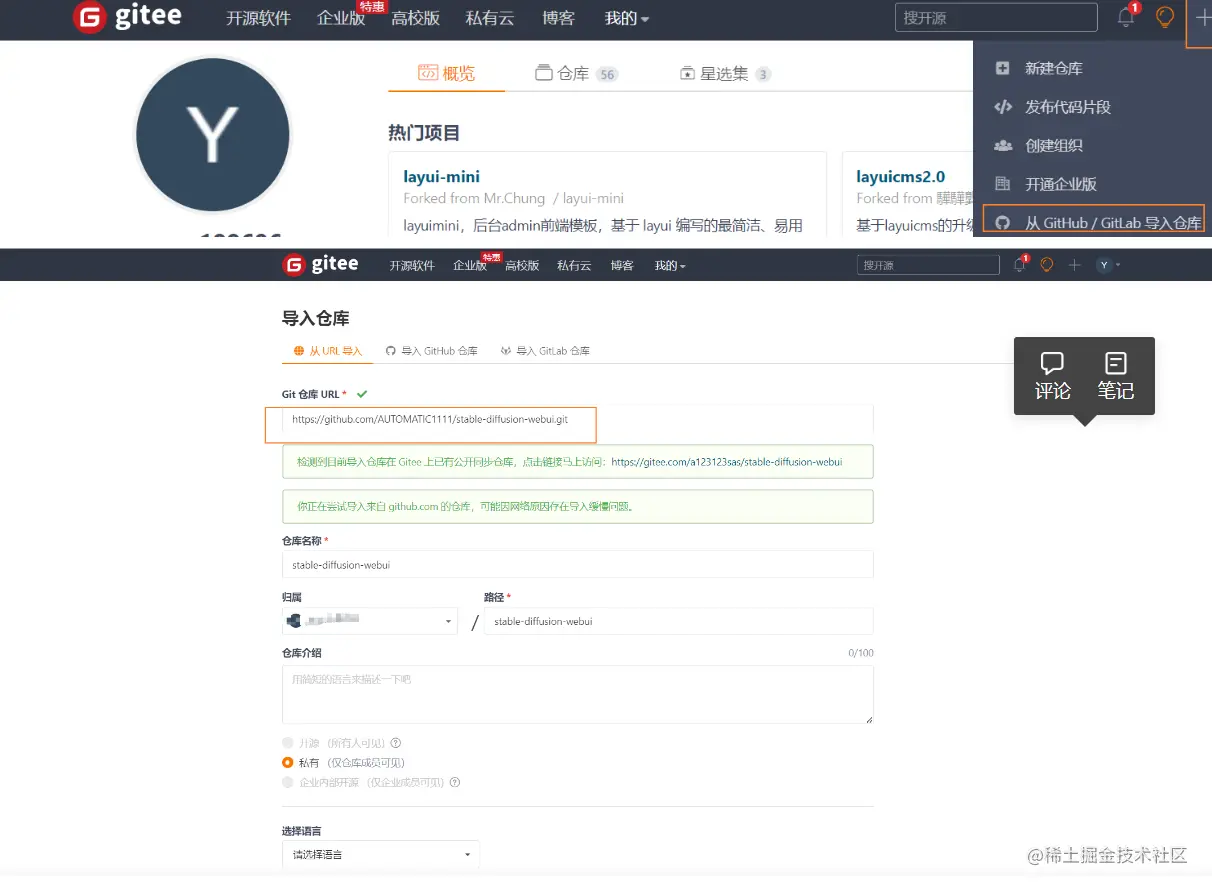The width and height of the screenshot is (1212, 890).
Task: Open the layuicms2.0 project link
Action: tap(900, 177)
